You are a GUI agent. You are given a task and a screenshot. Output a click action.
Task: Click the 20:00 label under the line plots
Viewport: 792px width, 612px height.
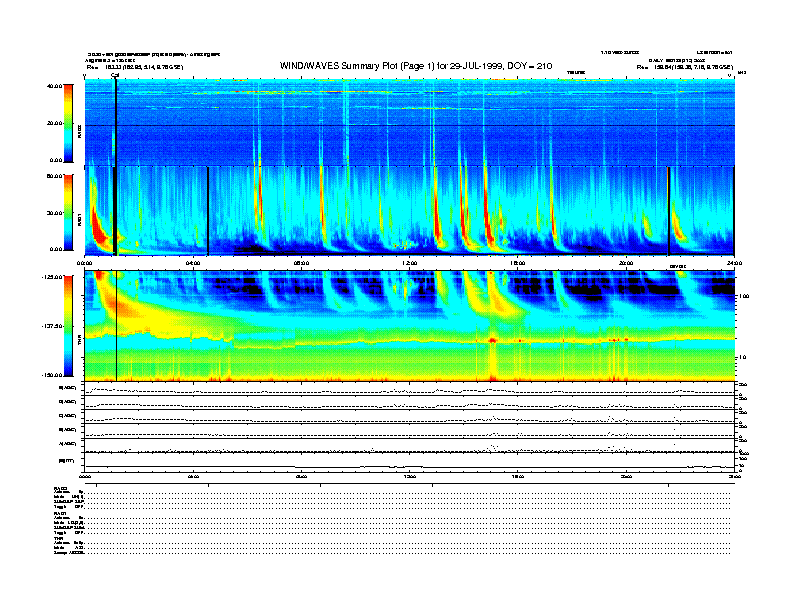[626, 476]
